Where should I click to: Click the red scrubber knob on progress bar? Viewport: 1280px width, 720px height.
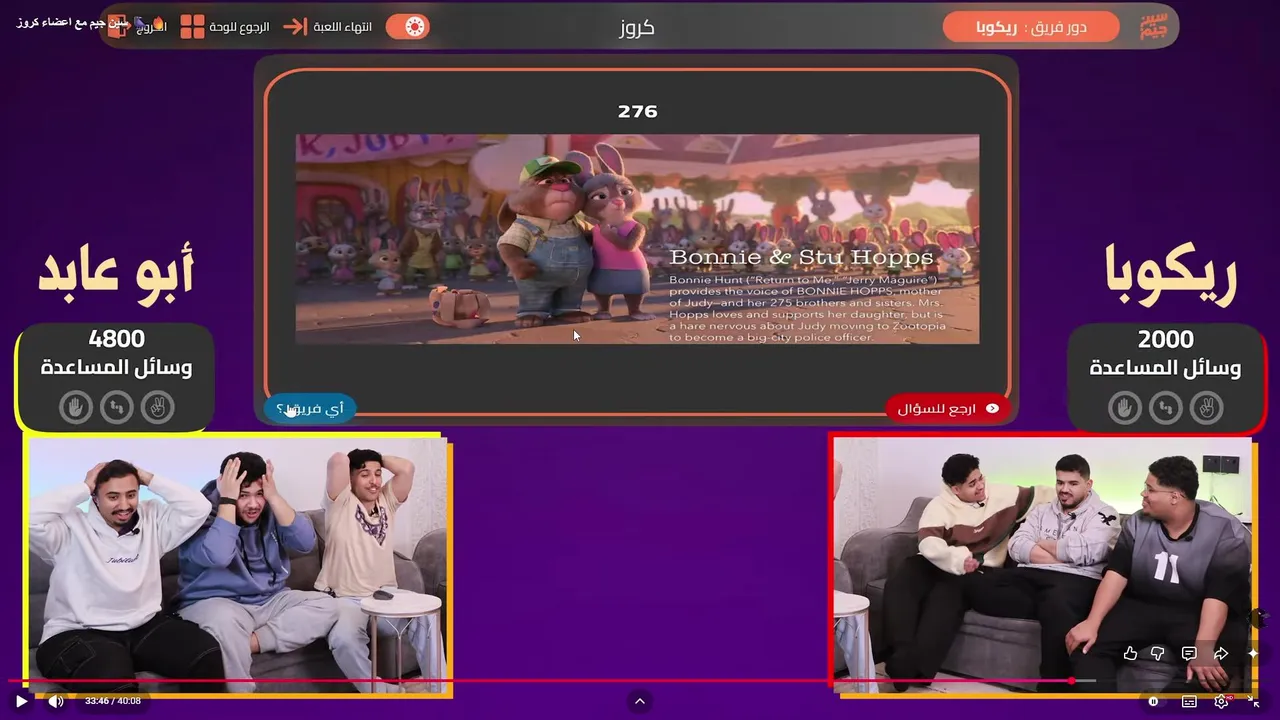click(x=1071, y=681)
